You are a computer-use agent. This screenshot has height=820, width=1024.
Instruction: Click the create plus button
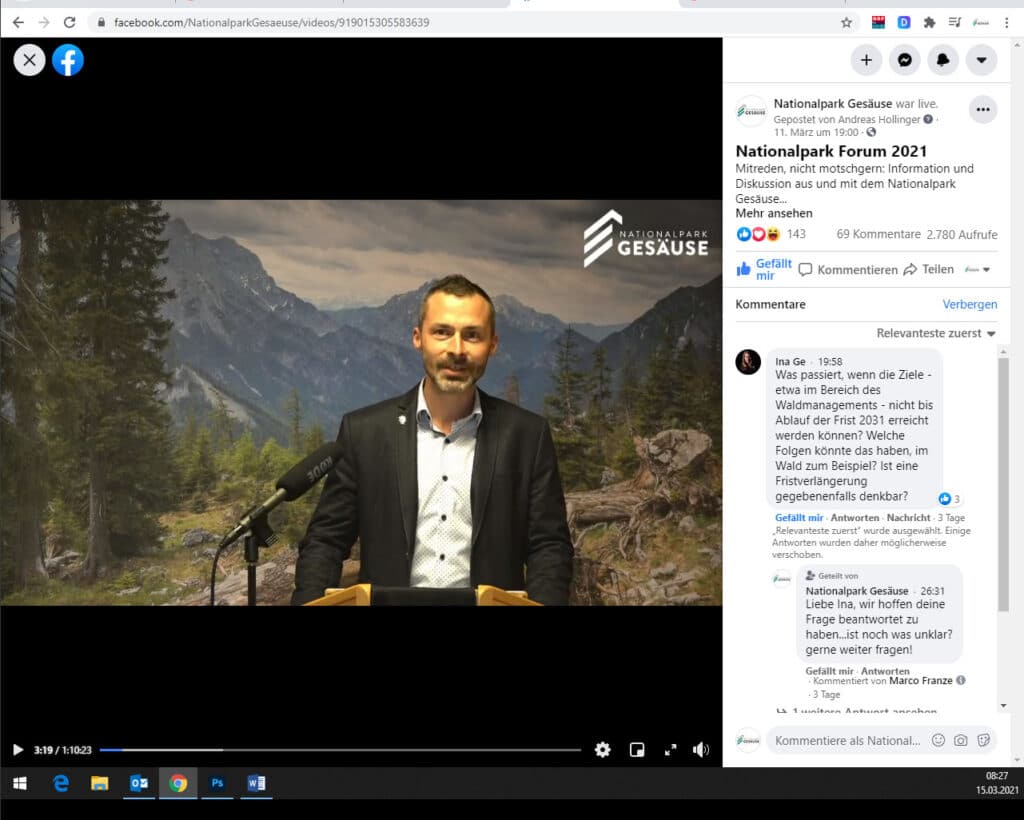pos(866,60)
